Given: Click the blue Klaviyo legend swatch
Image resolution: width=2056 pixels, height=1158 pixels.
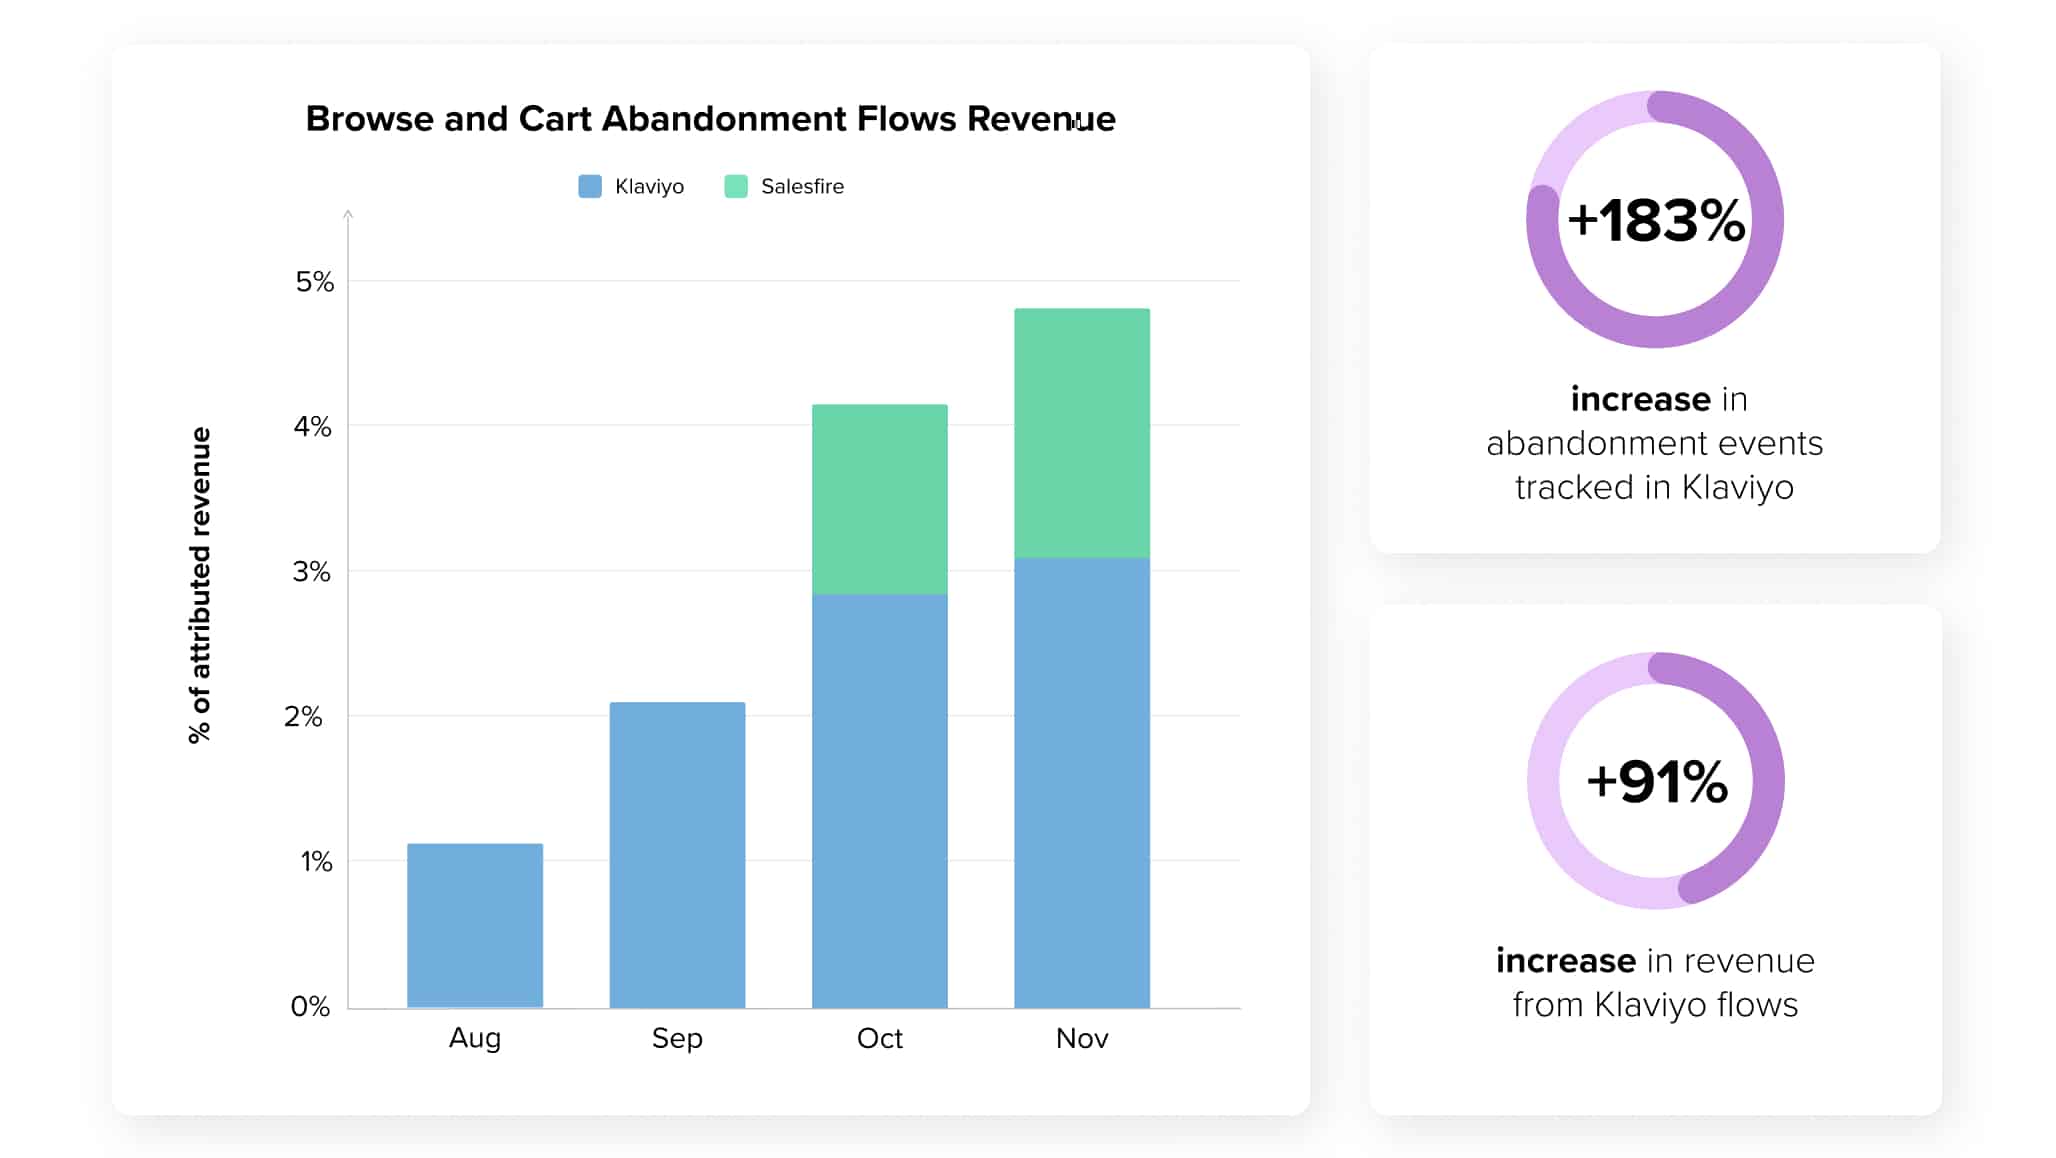Looking at the screenshot, I should (x=590, y=186).
